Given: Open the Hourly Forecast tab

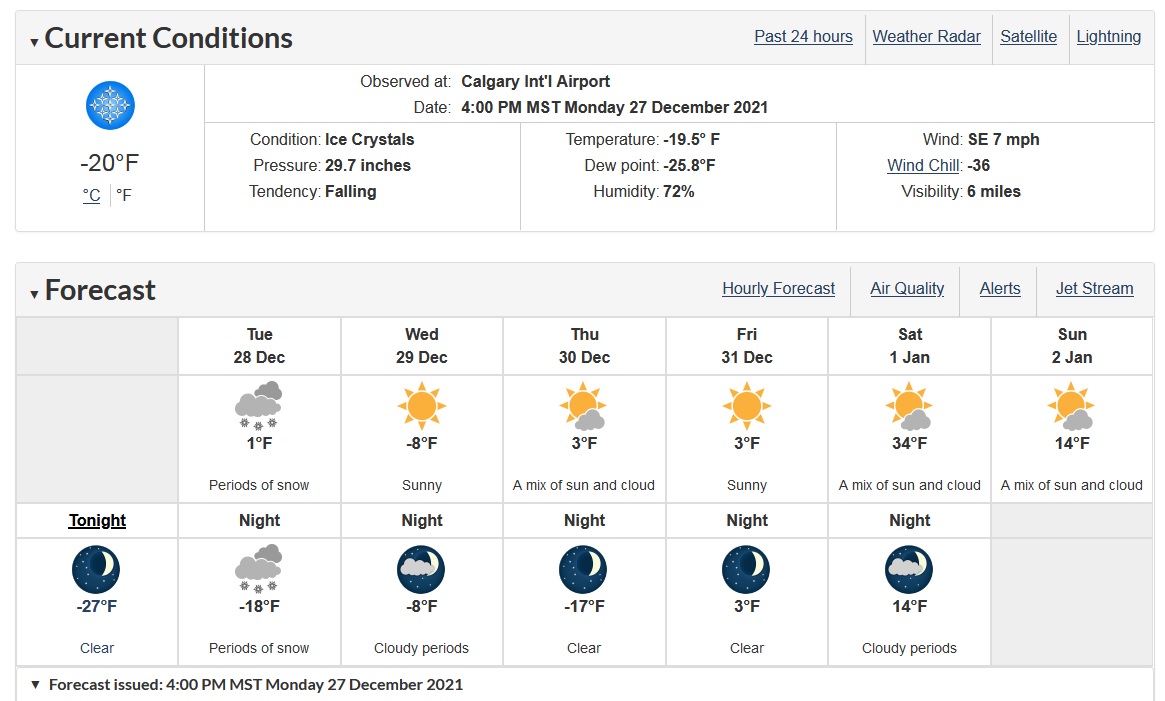Looking at the screenshot, I should 779,288.
